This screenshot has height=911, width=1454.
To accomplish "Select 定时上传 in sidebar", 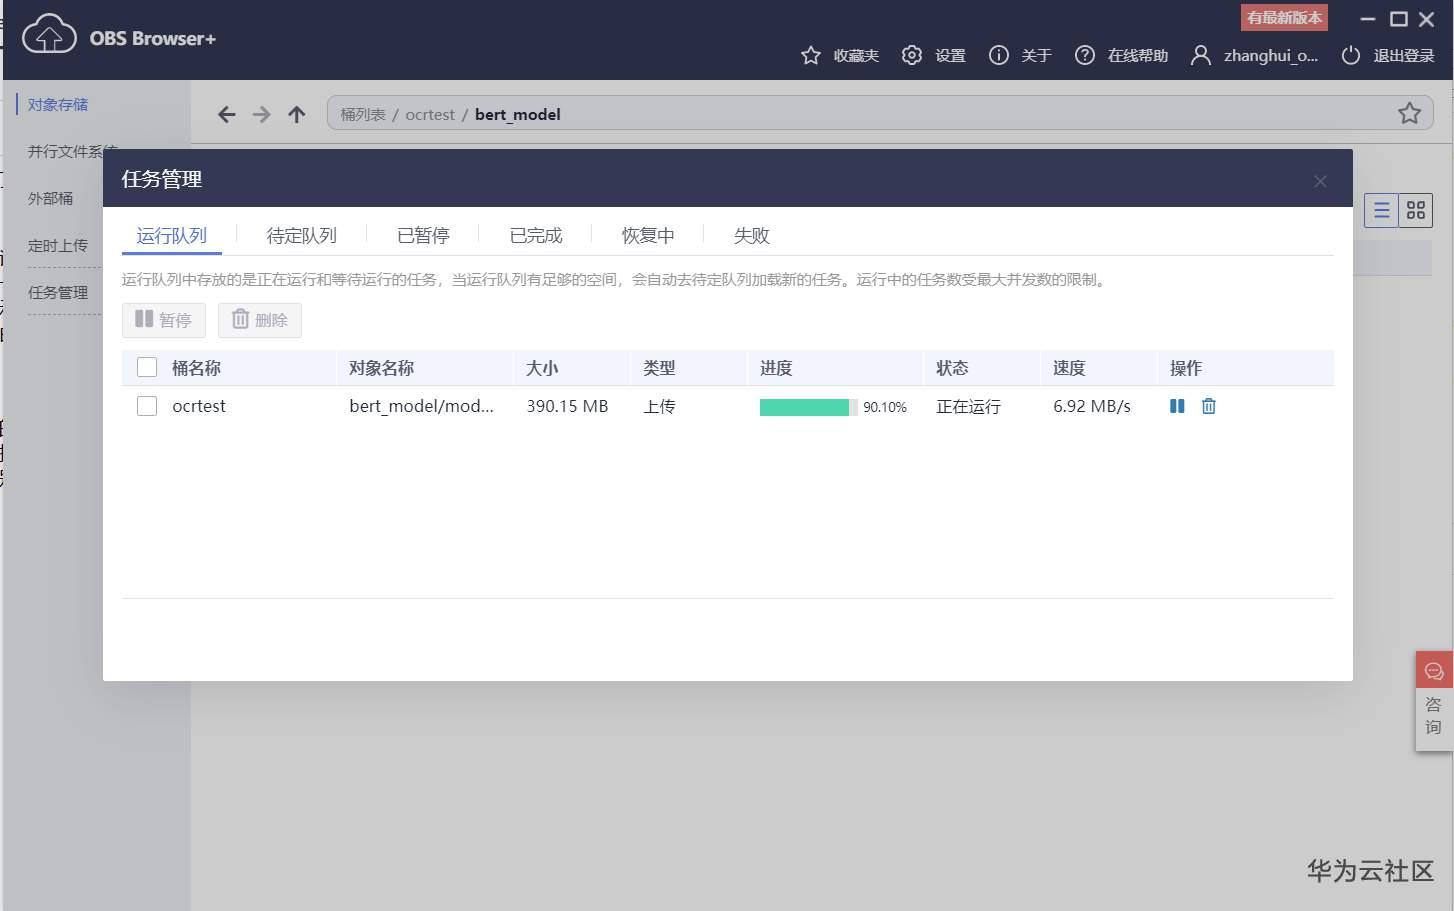I will 58,246.
